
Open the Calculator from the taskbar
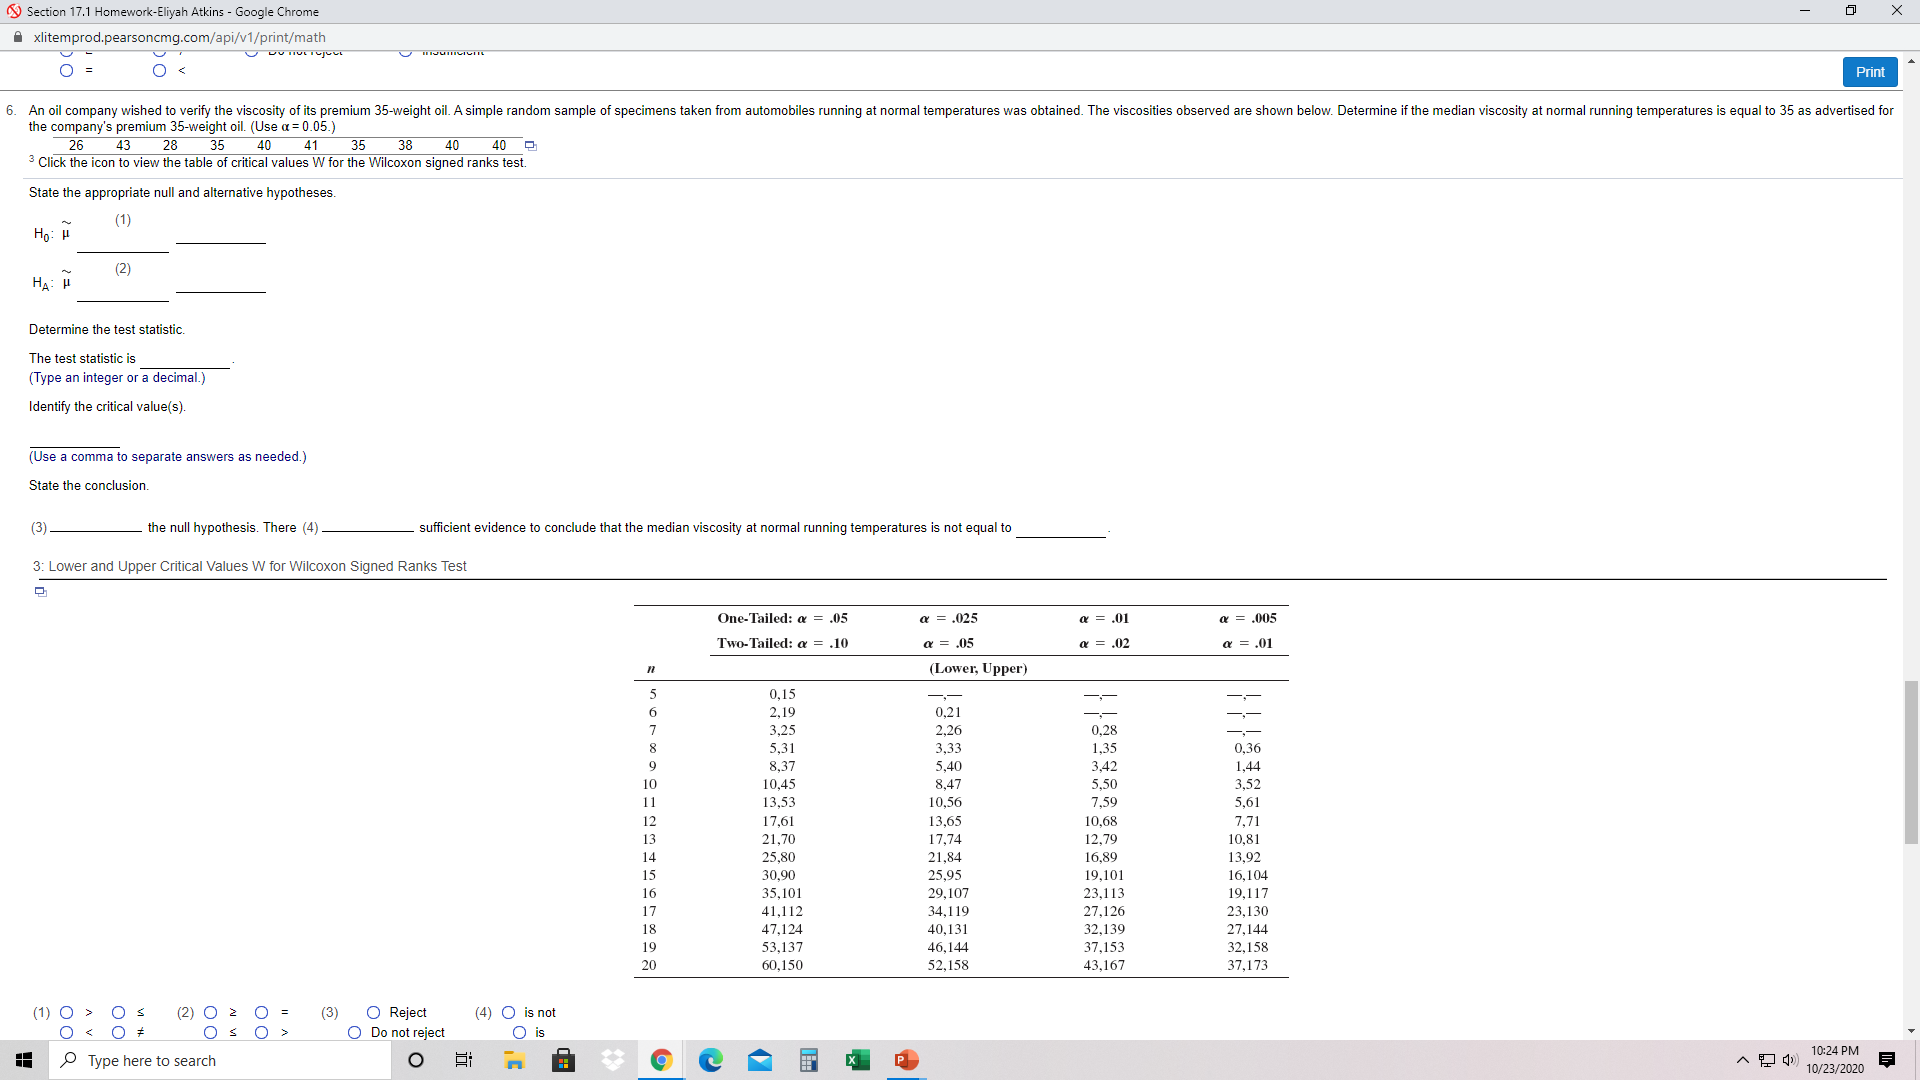pos(809,1060)
